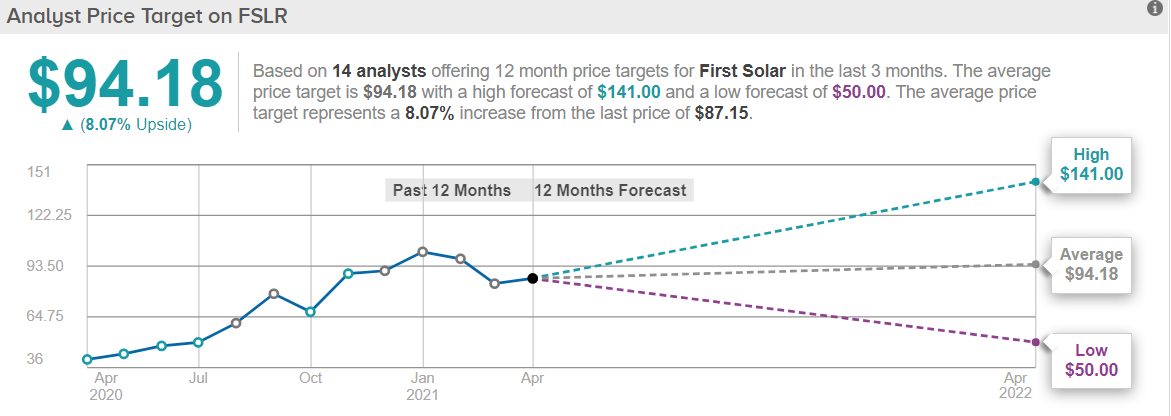Click the April 2020 starting data point
Viewport: 1171px width, 416px height.
click(x=87, y=359)
